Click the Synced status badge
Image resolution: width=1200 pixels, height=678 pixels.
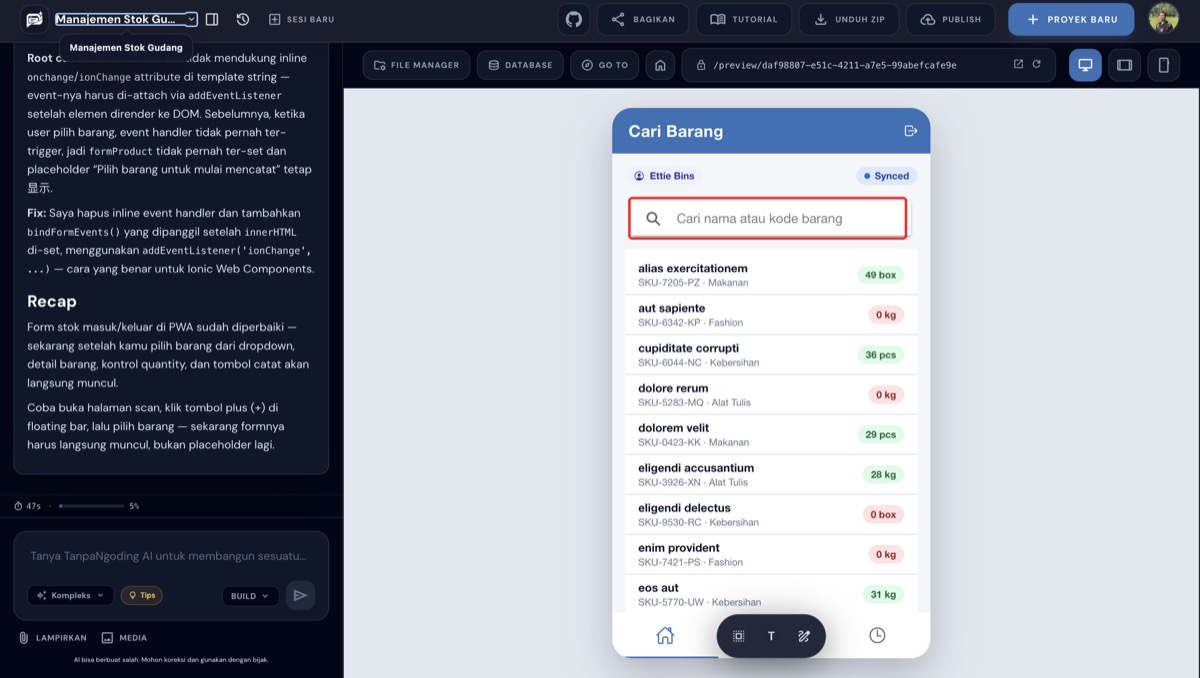[886, 176]
